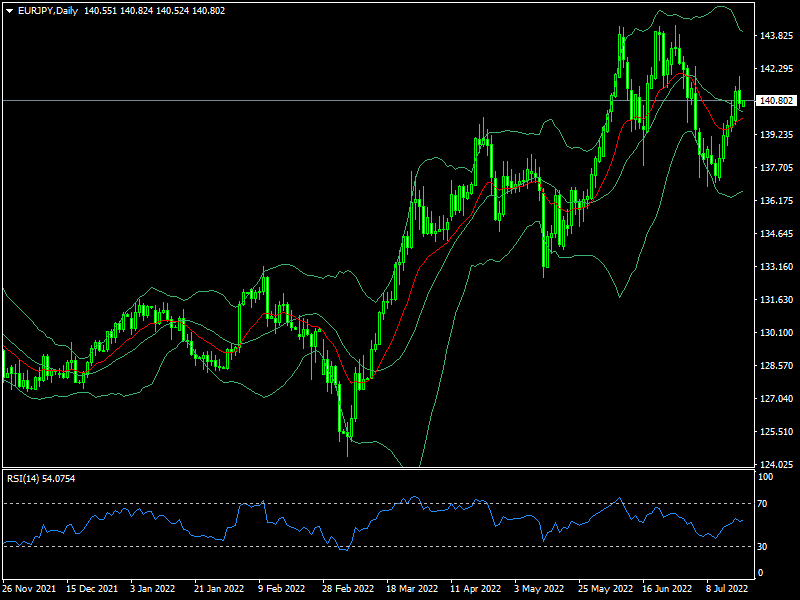Viewport: 800px width, 600px height.
Task: Click the RSI 100 level label
Action: click(766, 477)
